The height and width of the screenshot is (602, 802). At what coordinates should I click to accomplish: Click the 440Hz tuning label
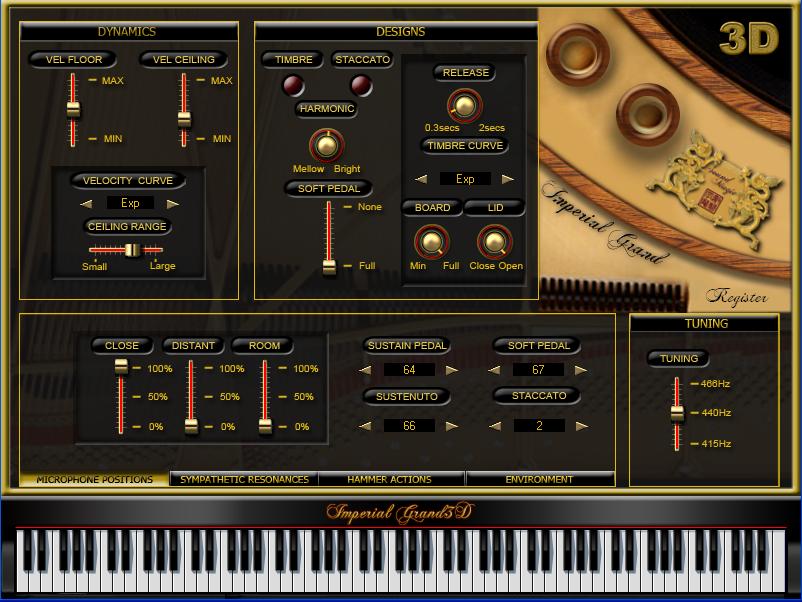716,412
